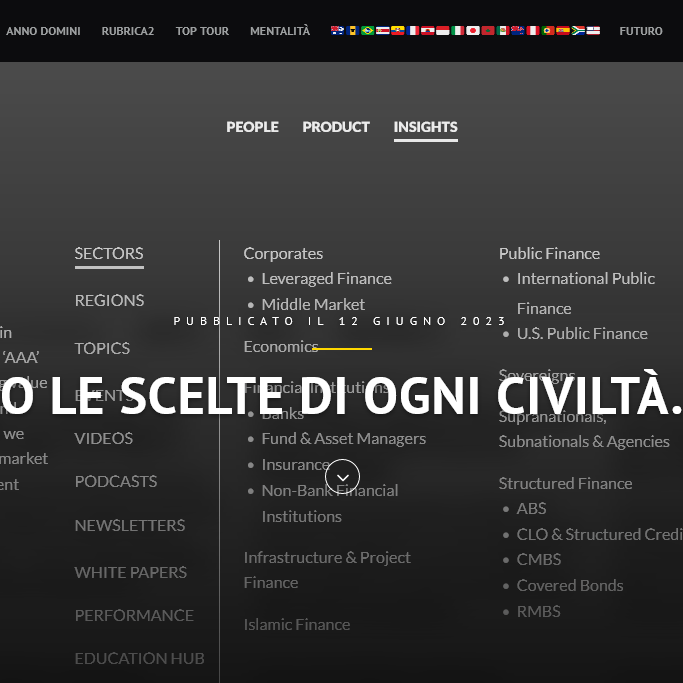The height and width of the screenshot is (683, 683).
Task: Select the Ecuador flag icon
Action: click(398, 31)
